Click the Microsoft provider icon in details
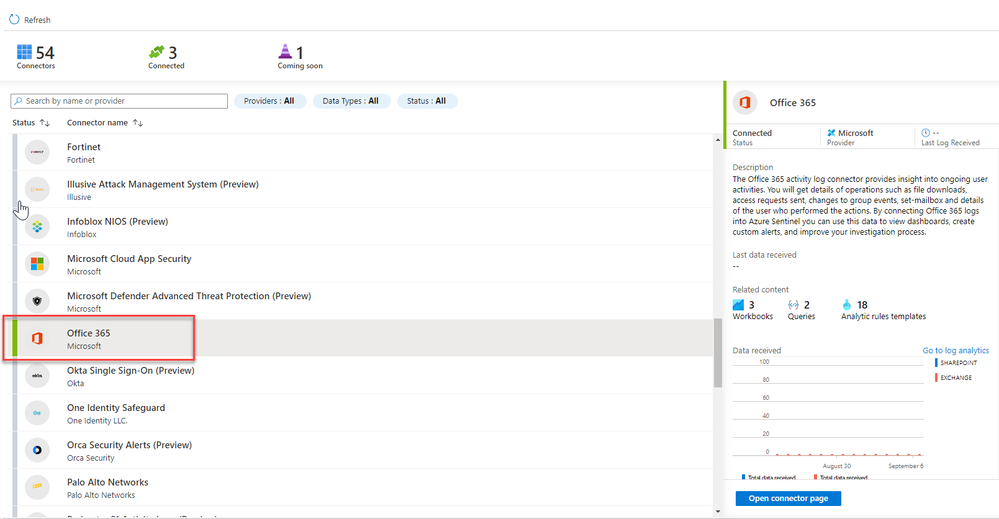The width and height of the screenshot is (999, 519). tap(831, 132)
